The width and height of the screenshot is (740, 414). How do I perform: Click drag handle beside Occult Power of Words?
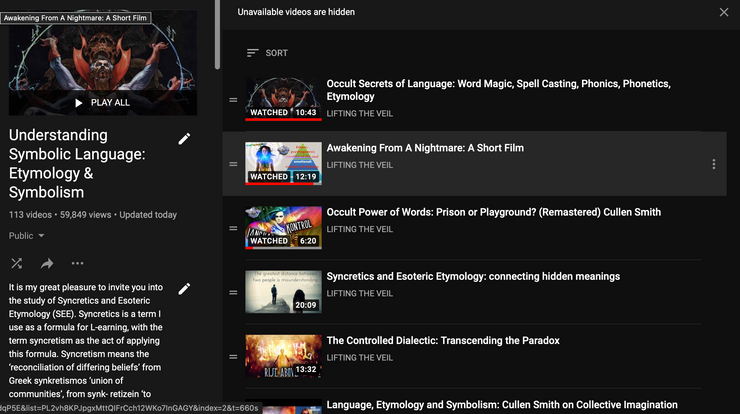pyautogui.click(x=233, y=228)
